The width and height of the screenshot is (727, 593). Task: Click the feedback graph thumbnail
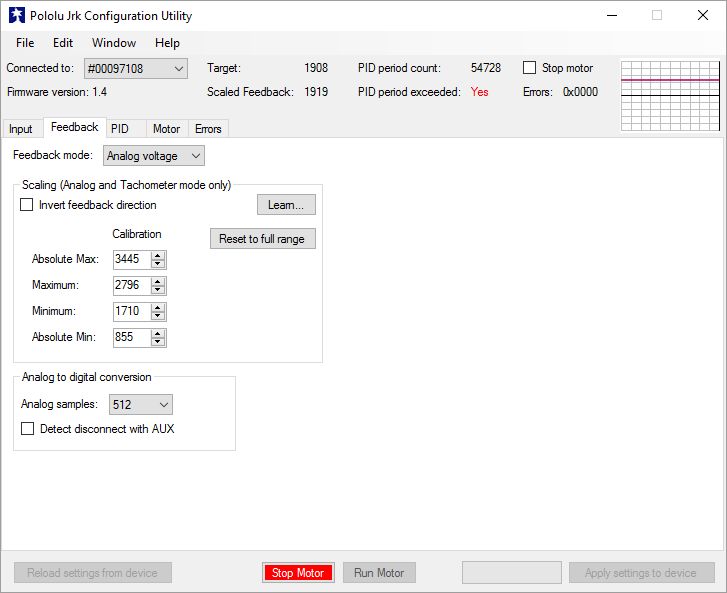pyautogui.click(x=670, y=96)
